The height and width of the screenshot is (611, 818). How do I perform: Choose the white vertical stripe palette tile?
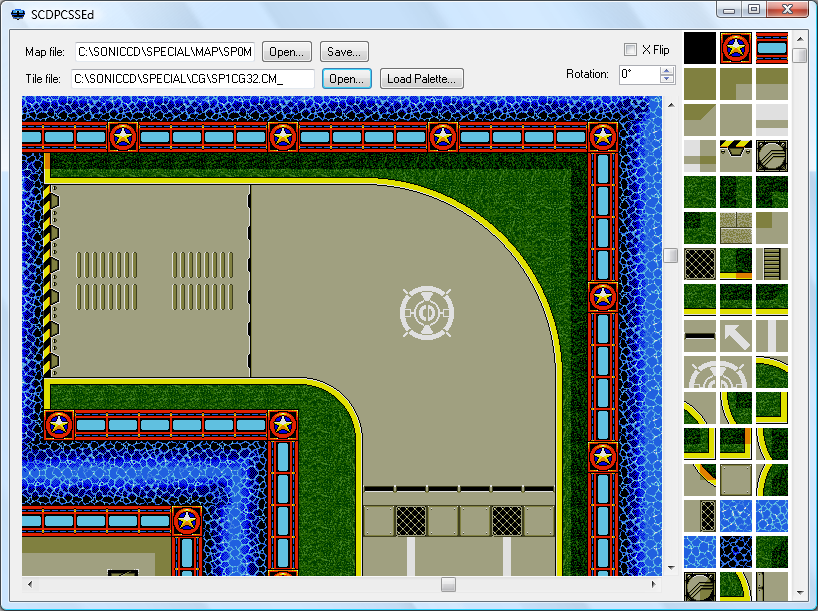(x=772, y=336)
